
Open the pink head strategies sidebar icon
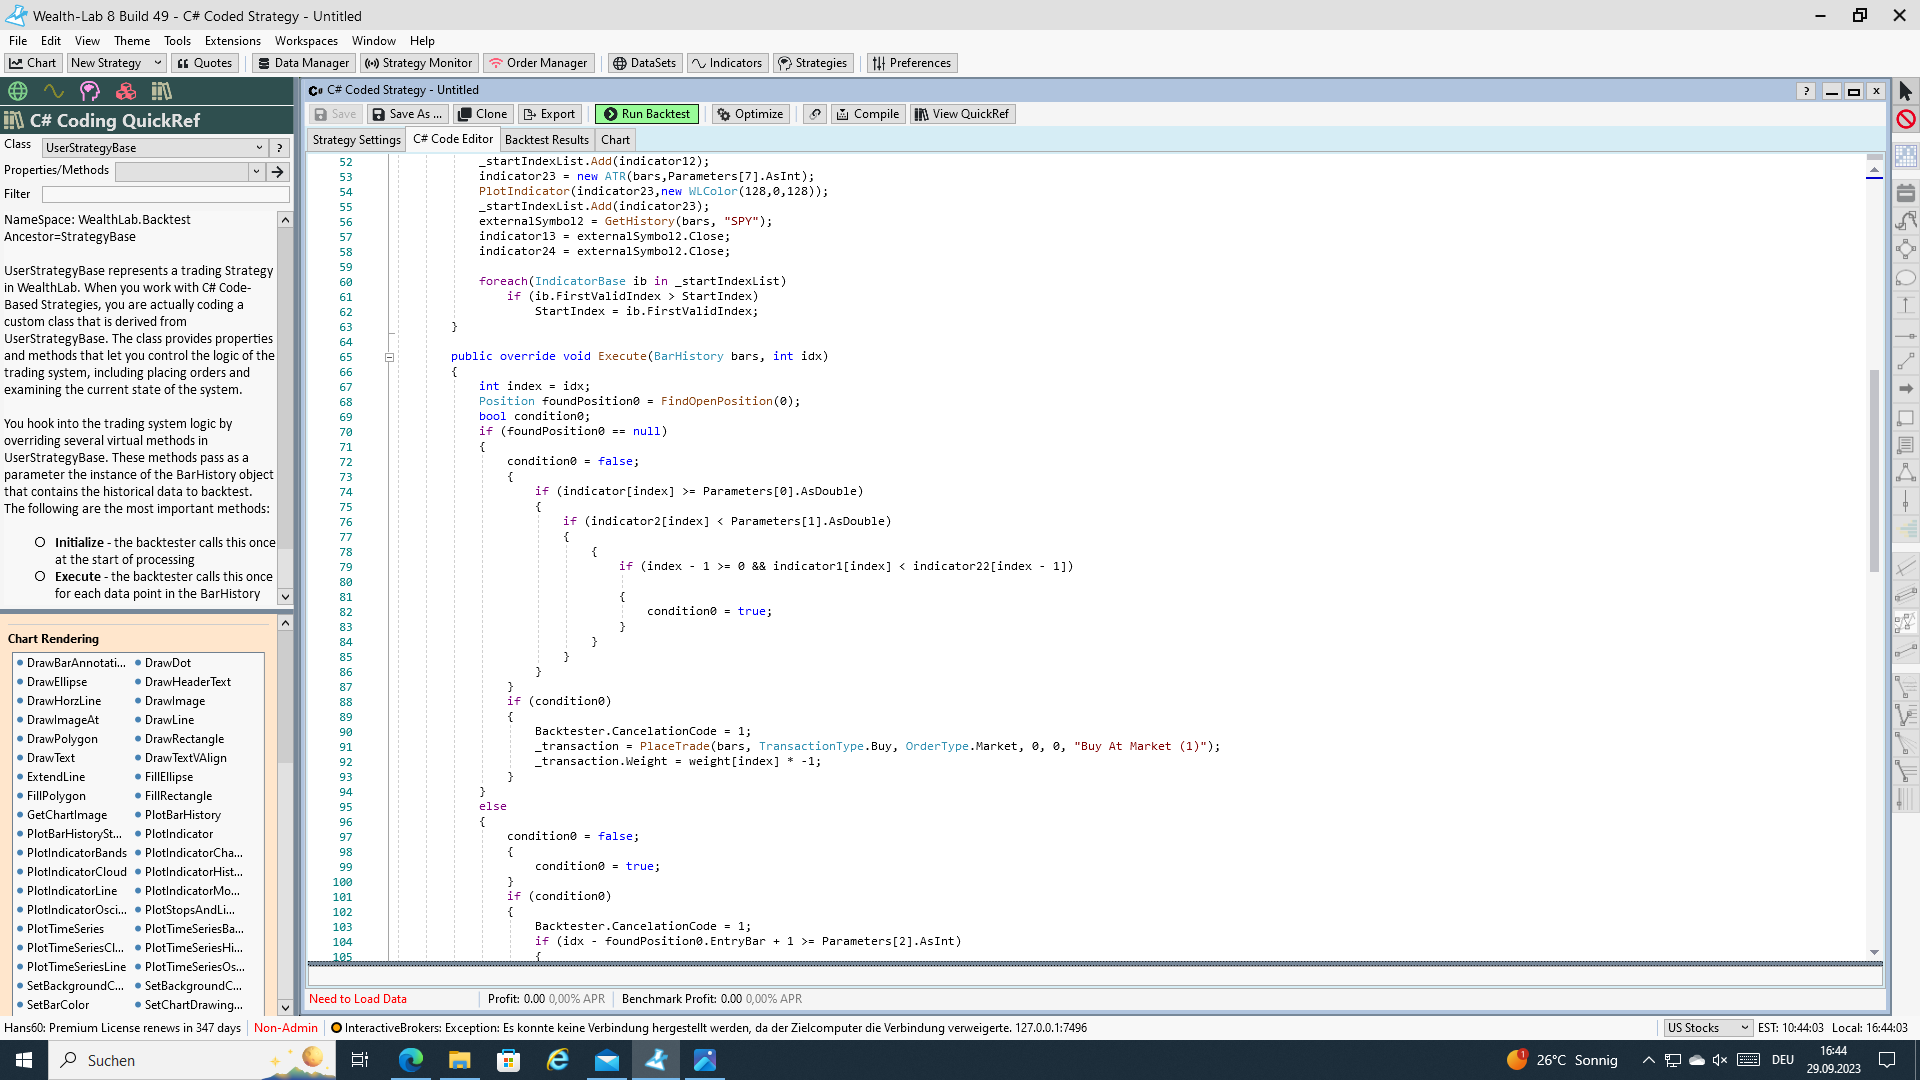(90, 91)
